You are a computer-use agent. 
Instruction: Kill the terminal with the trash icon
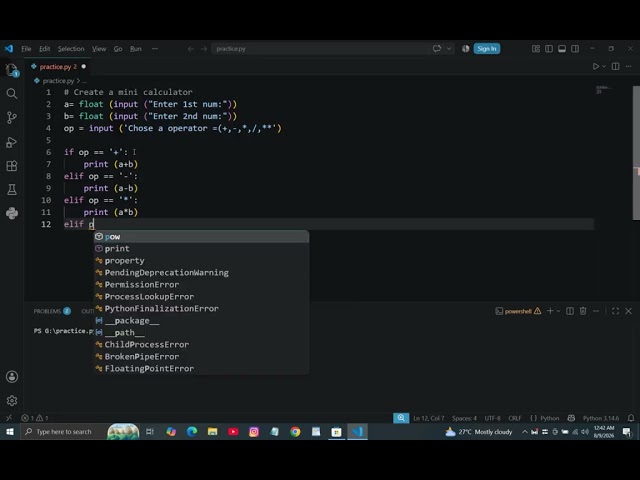pos(583,311)
